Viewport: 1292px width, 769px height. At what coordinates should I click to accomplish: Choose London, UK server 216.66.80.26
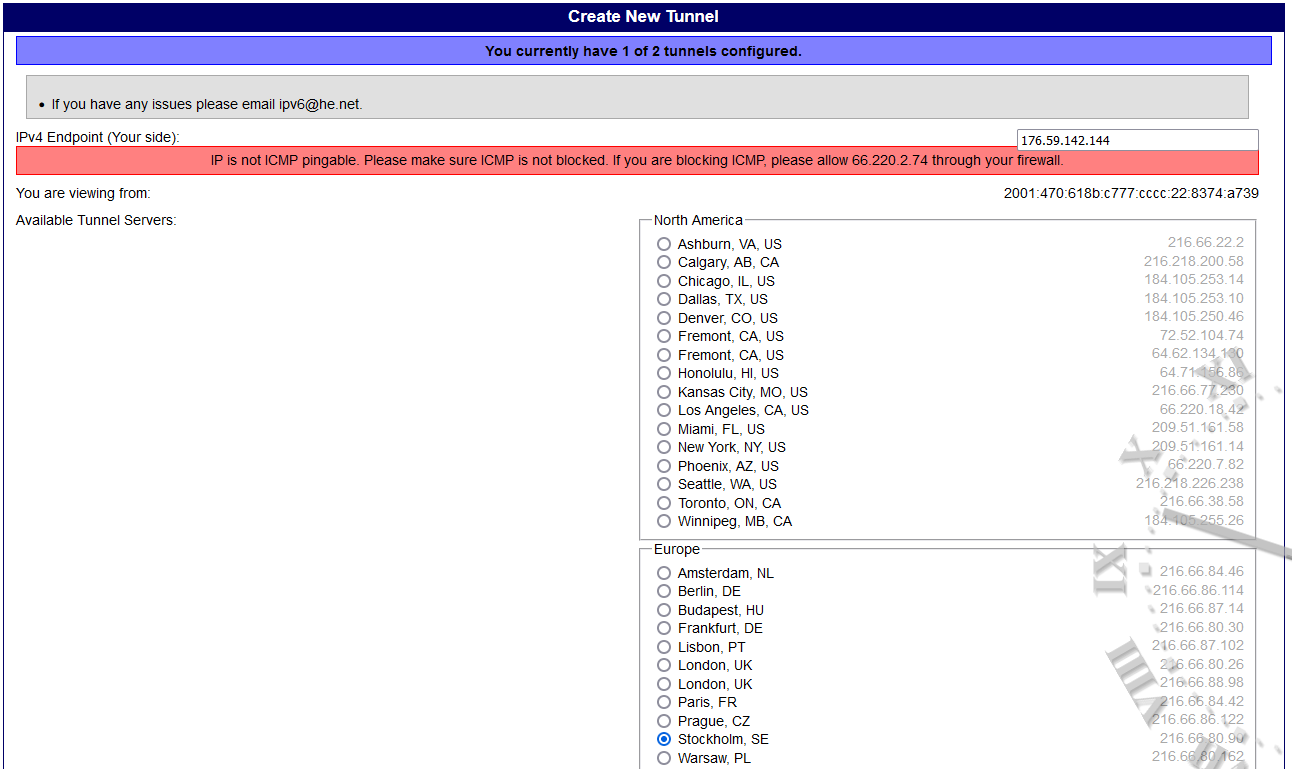pyautogui.click(x=664, y=665)
